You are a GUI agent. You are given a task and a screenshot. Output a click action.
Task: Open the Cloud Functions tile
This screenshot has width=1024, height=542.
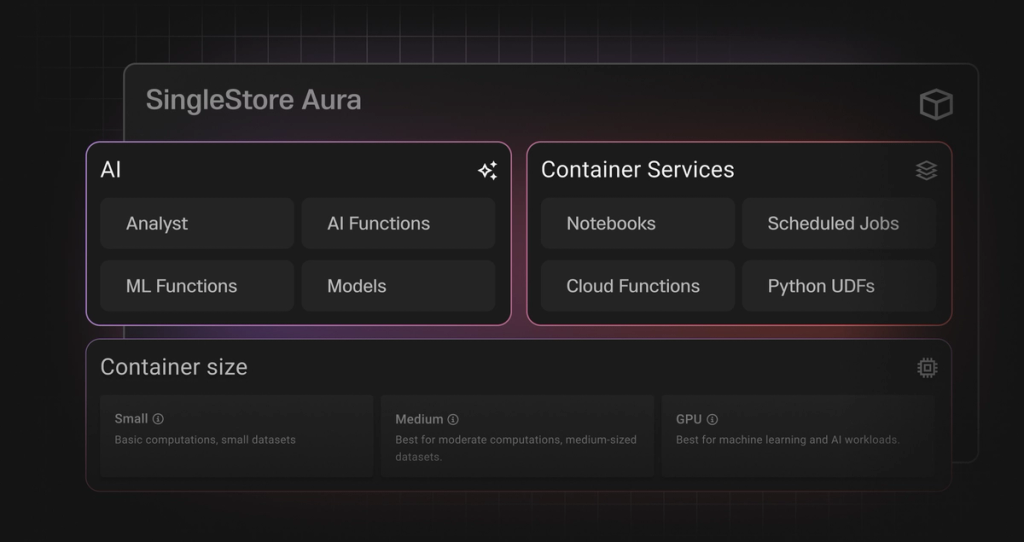click(637, 286)
